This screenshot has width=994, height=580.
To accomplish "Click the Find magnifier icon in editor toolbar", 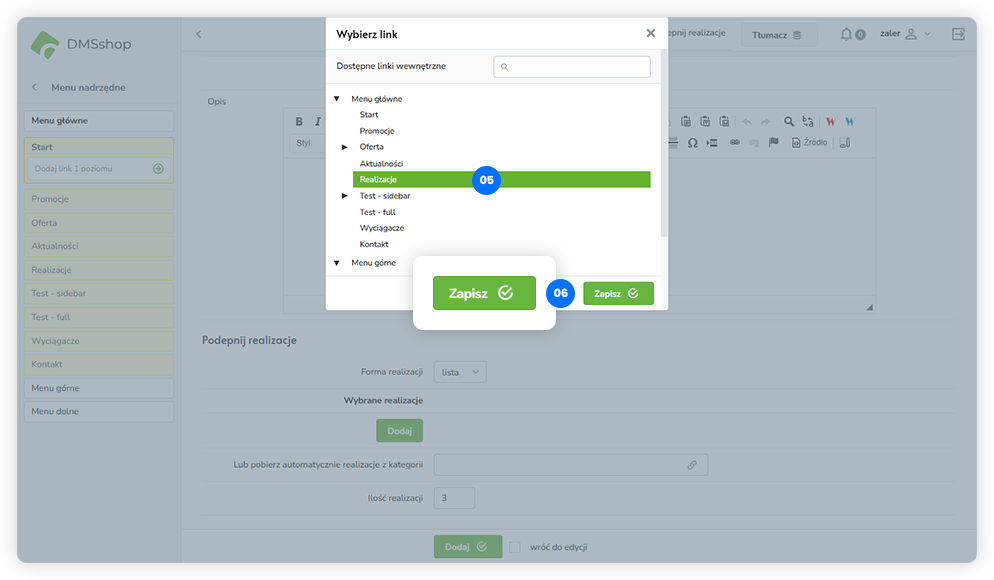I will click(789, 122).
